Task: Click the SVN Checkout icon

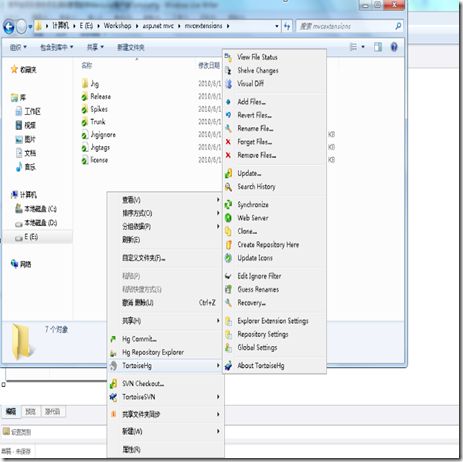Action: click(x=113, y=384)
